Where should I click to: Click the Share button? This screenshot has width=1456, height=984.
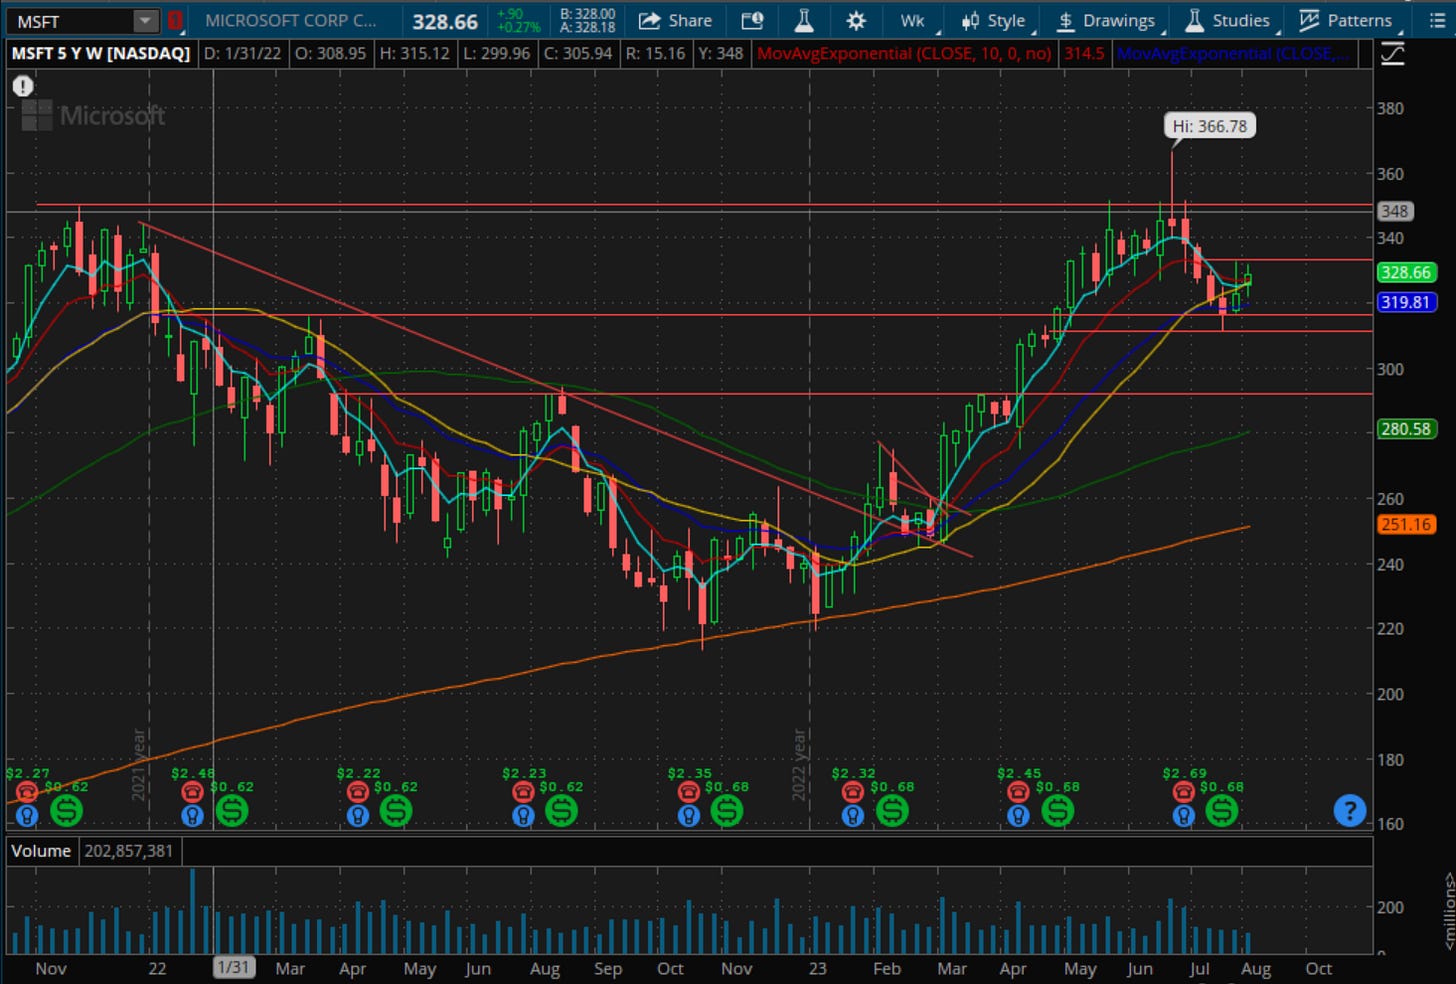pyautogui.click(x=676, y=20)
